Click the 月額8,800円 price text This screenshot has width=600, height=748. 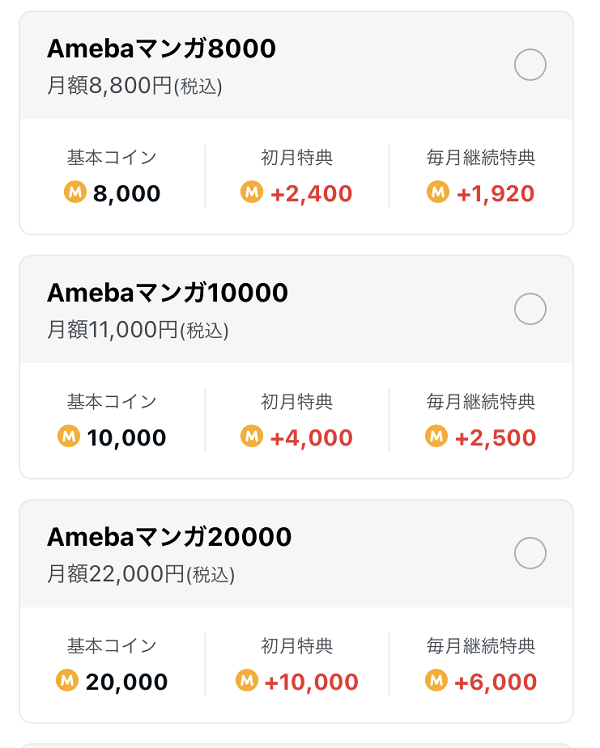[109, 86]
